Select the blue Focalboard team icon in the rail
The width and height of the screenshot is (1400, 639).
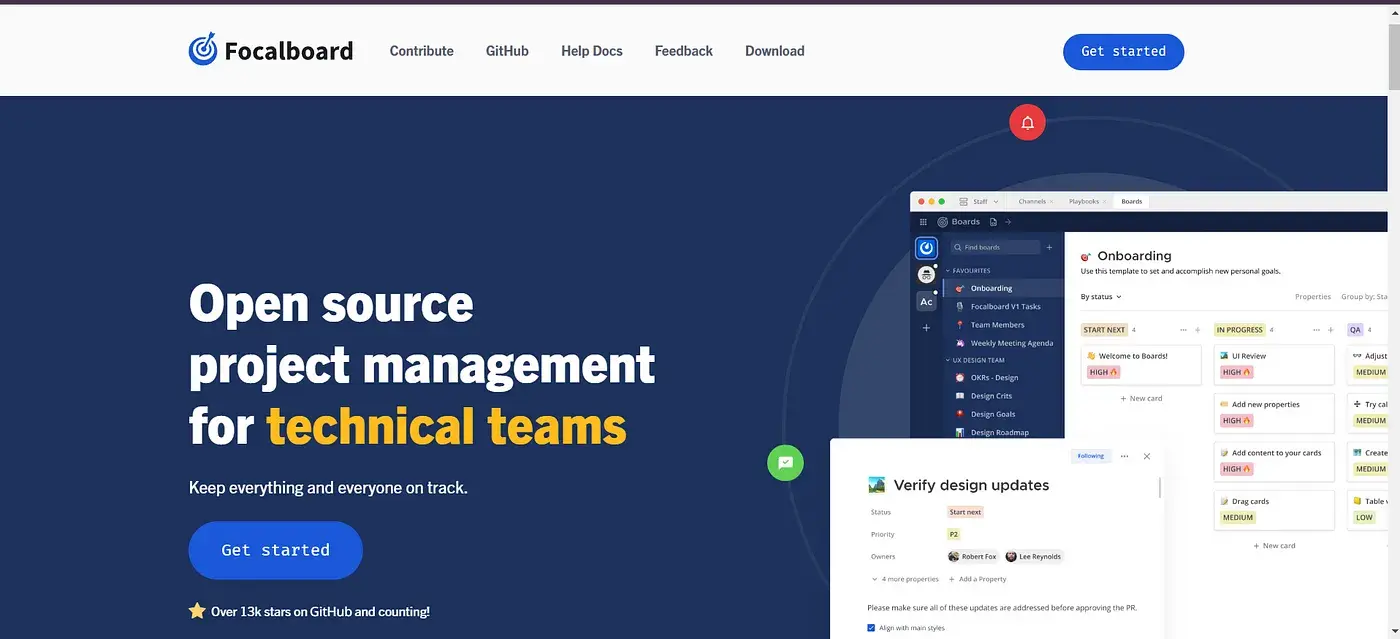pyautogui.click(x=926, y=248)
